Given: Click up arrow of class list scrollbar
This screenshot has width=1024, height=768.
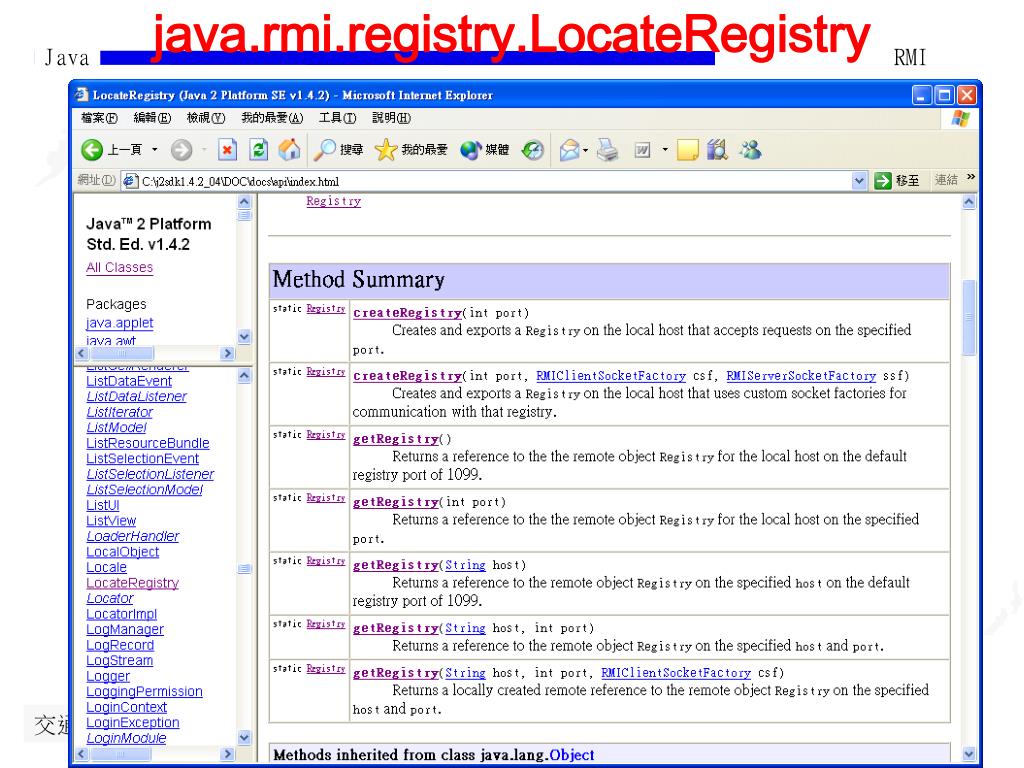Looking at the screenshot, I should (244, 376).
